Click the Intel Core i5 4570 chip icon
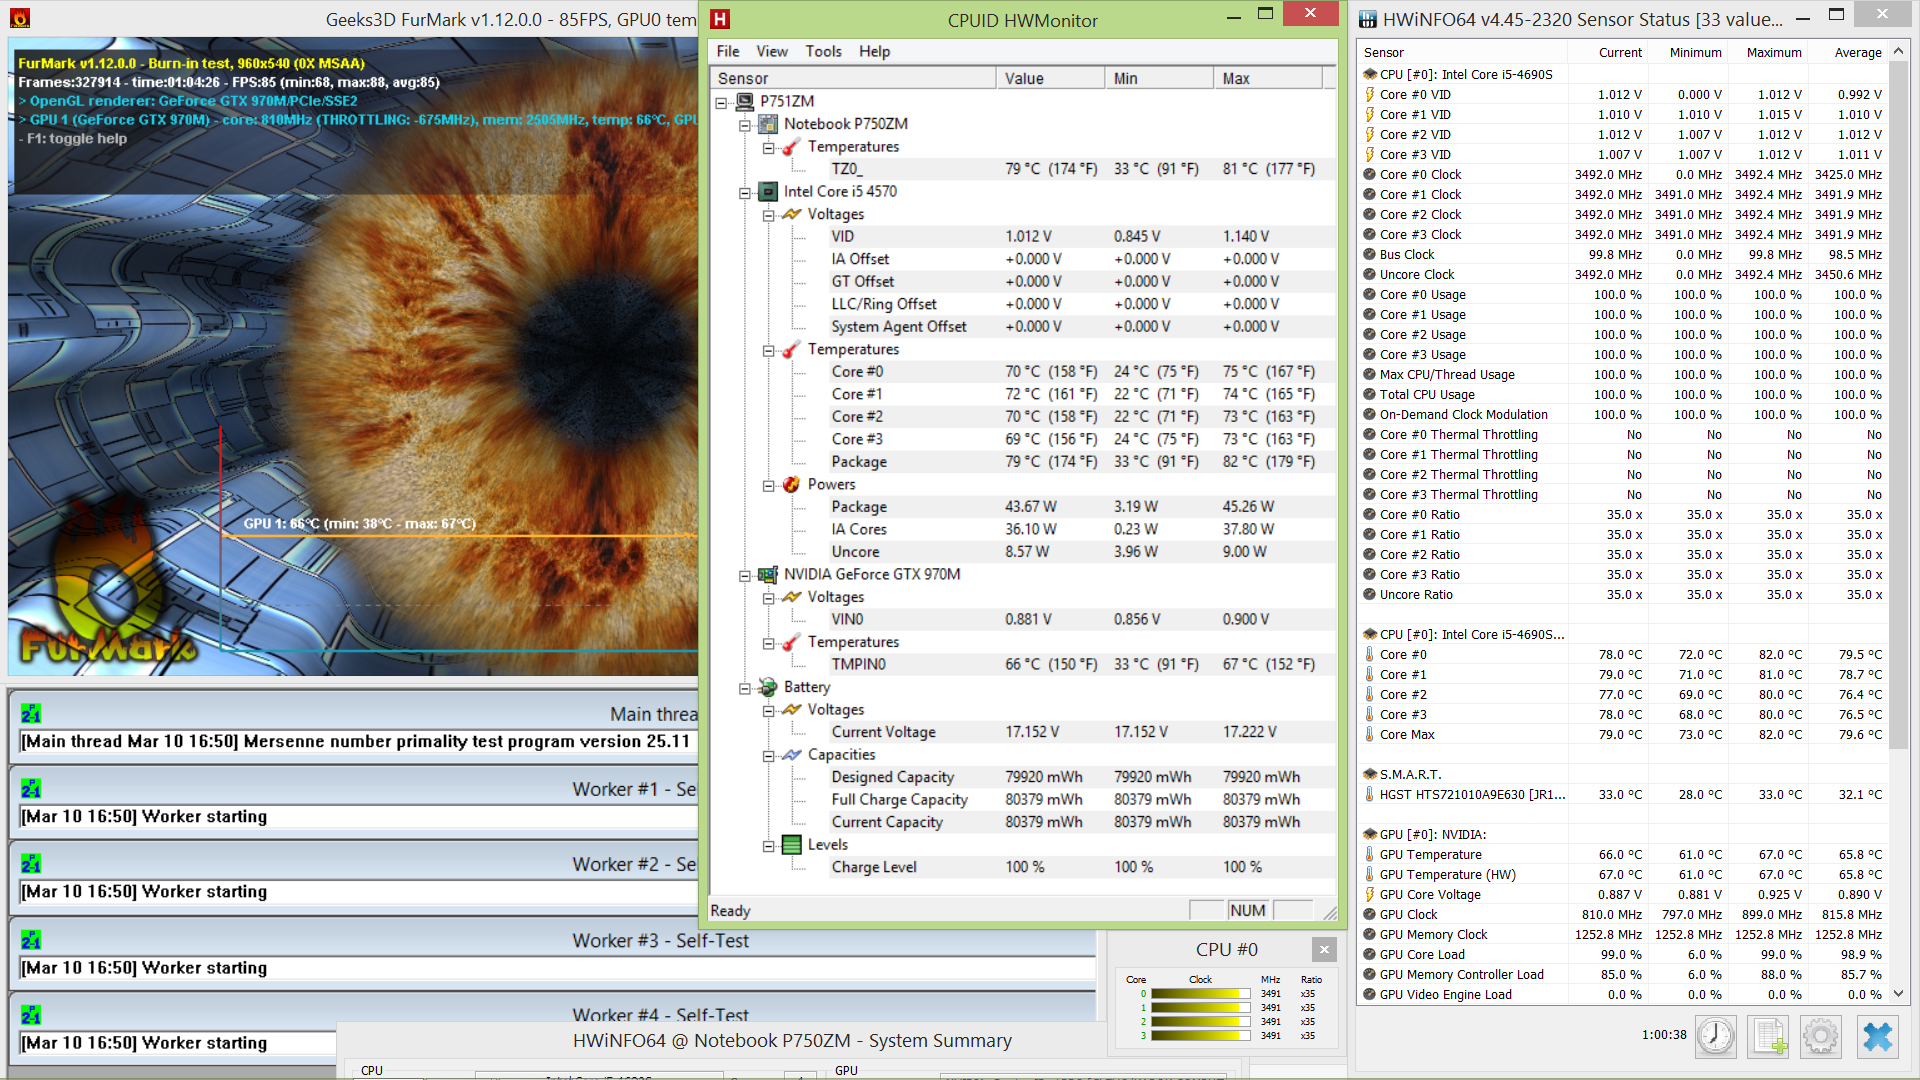1920x1080 pixels. tap(768, 191)
